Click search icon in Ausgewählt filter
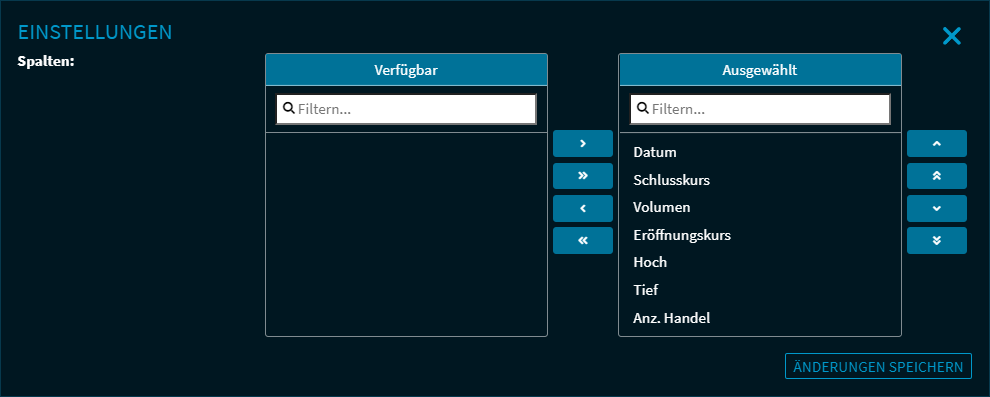The image size is (990, 397). click(x=643, y=109)
